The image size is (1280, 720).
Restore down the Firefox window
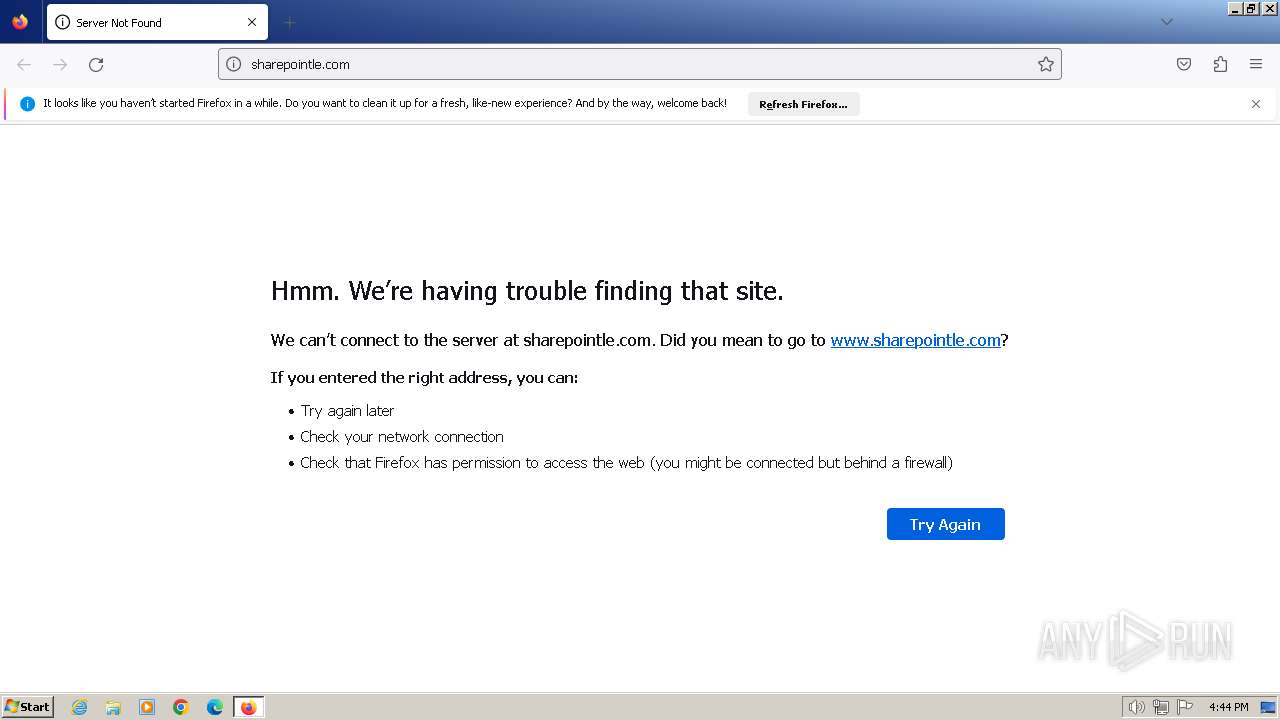click(x=1252, y=8)
